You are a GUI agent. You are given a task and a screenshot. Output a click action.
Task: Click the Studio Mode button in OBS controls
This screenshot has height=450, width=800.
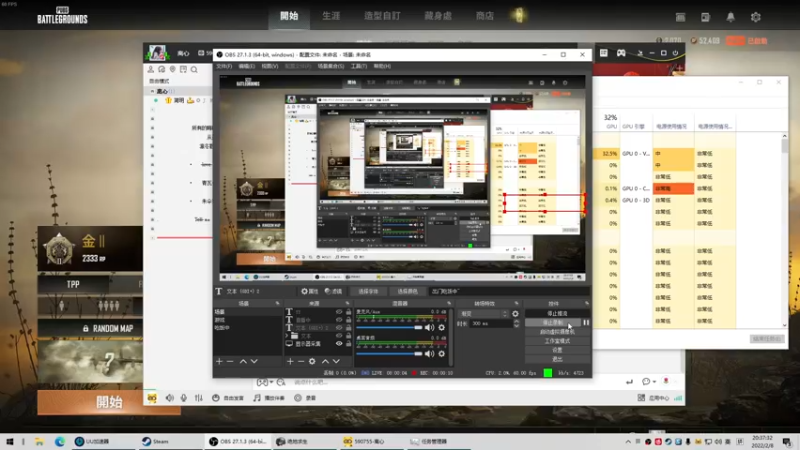point(557,341)
